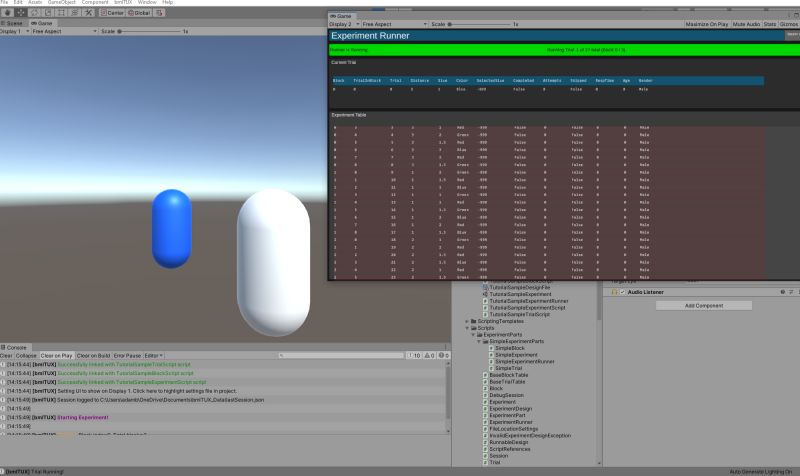Toggle the Audio Listener enabled checkbox
The image size is (800, 476).
pos(622,292)
